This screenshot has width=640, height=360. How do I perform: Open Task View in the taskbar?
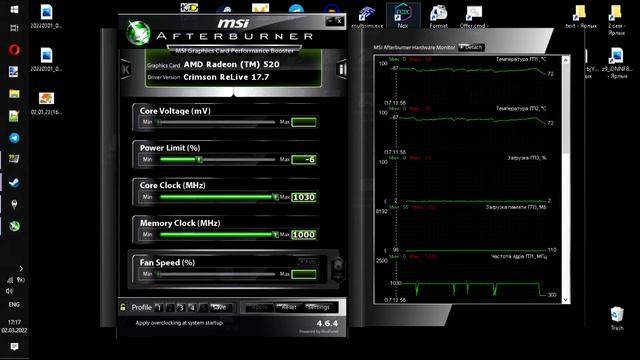[14, 28]
